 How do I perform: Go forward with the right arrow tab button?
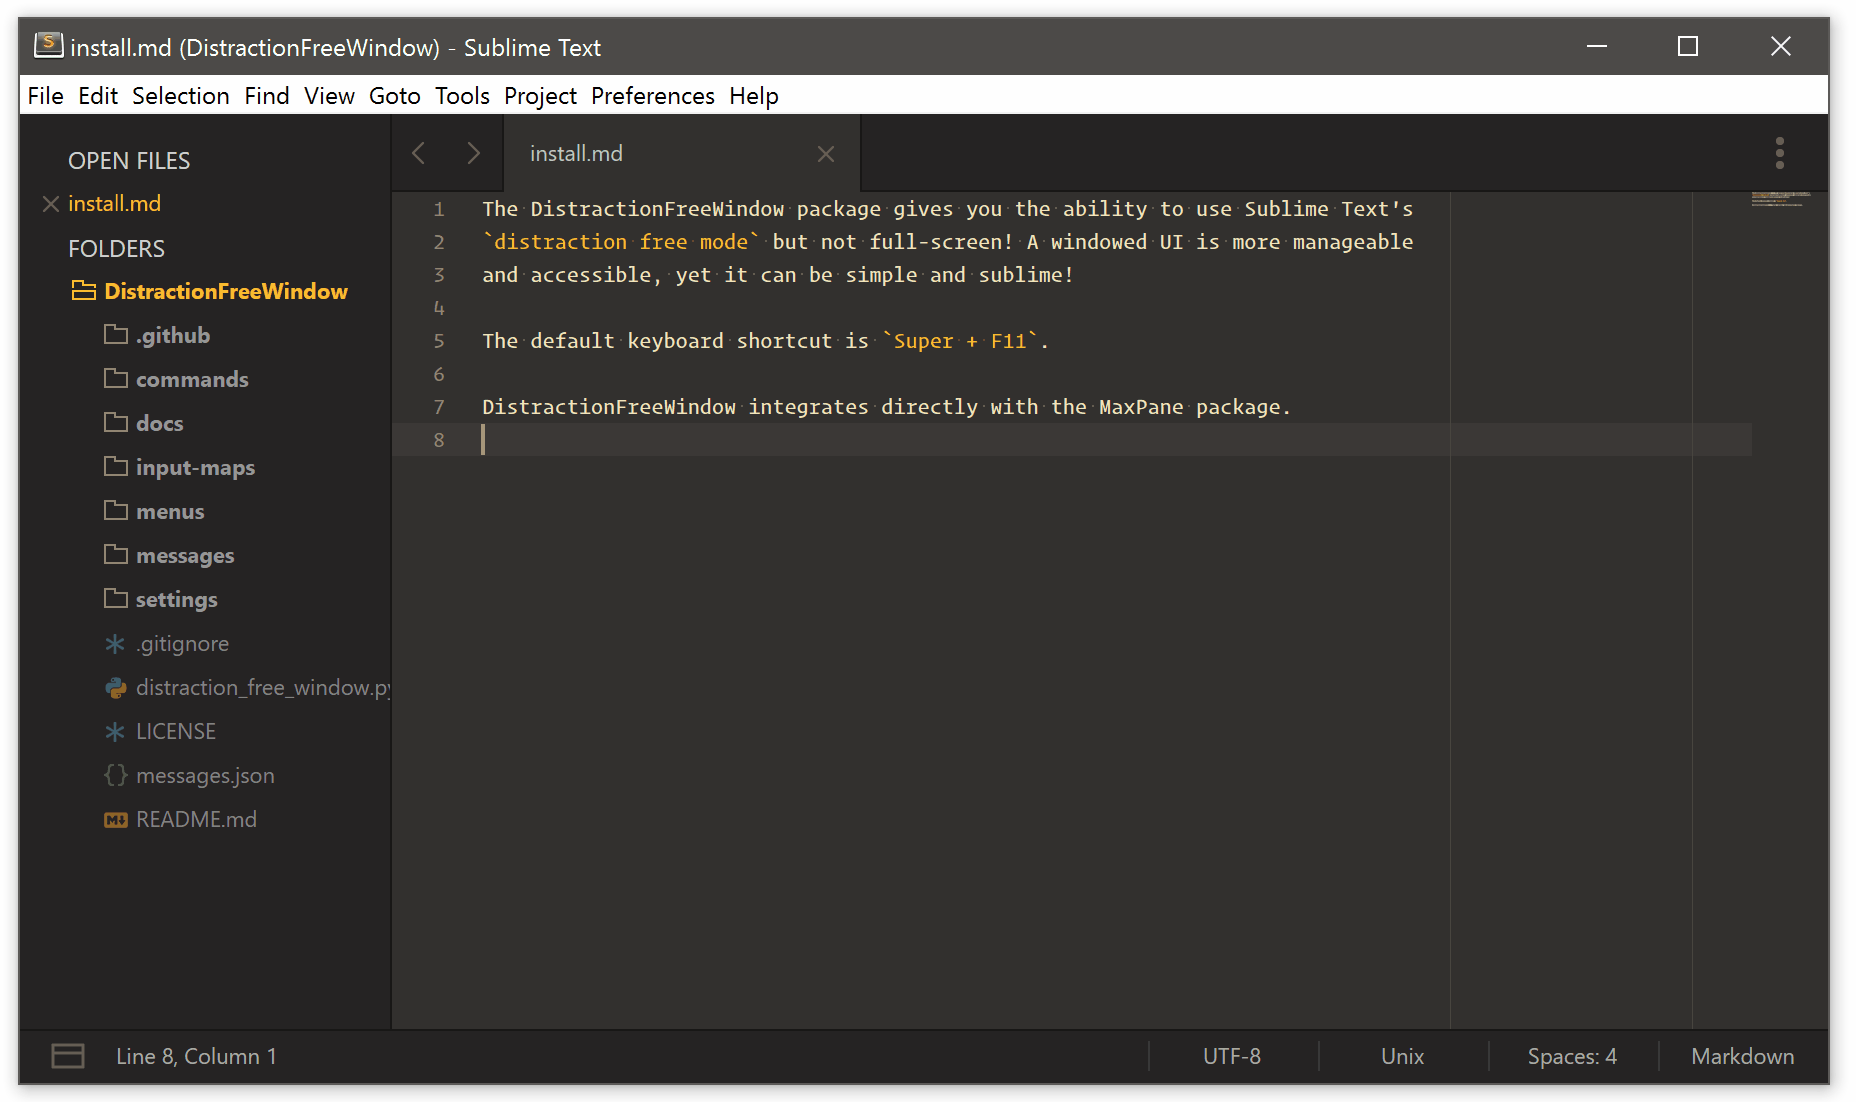(473, 153)
